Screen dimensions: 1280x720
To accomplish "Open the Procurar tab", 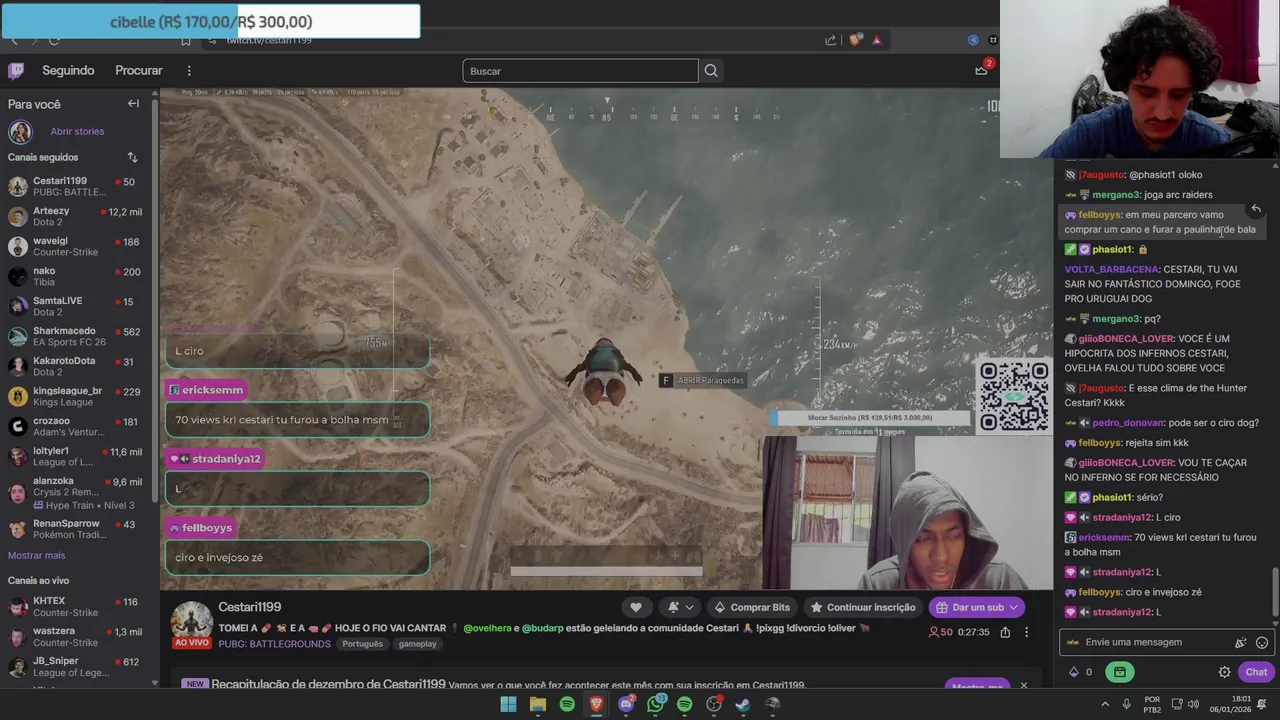I will (x=139, y=70).
